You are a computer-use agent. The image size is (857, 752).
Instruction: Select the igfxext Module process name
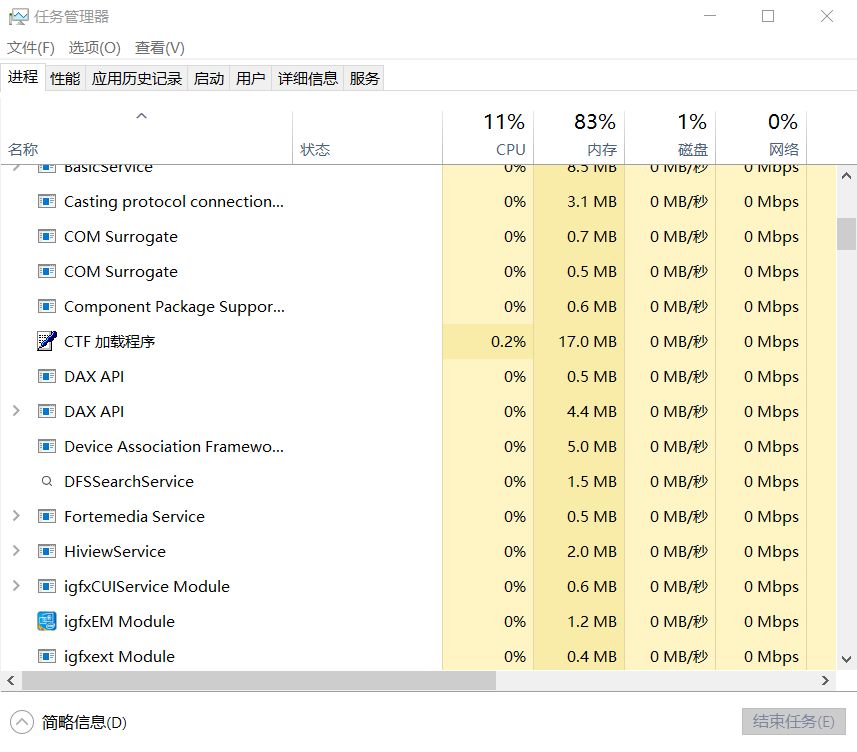[119, 656]
